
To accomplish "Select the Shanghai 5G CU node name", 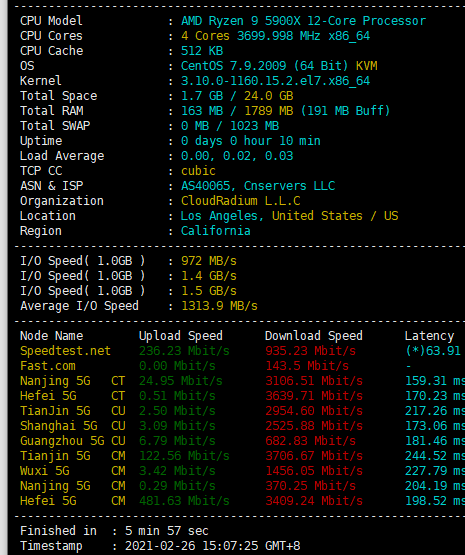I will [x=73, y=426].
